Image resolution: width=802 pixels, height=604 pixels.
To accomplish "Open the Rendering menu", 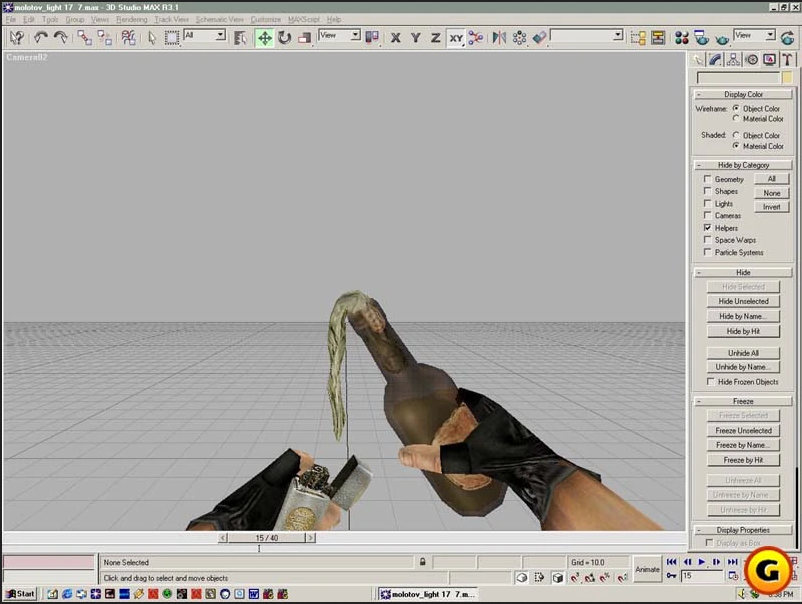I will coord(131,19).
